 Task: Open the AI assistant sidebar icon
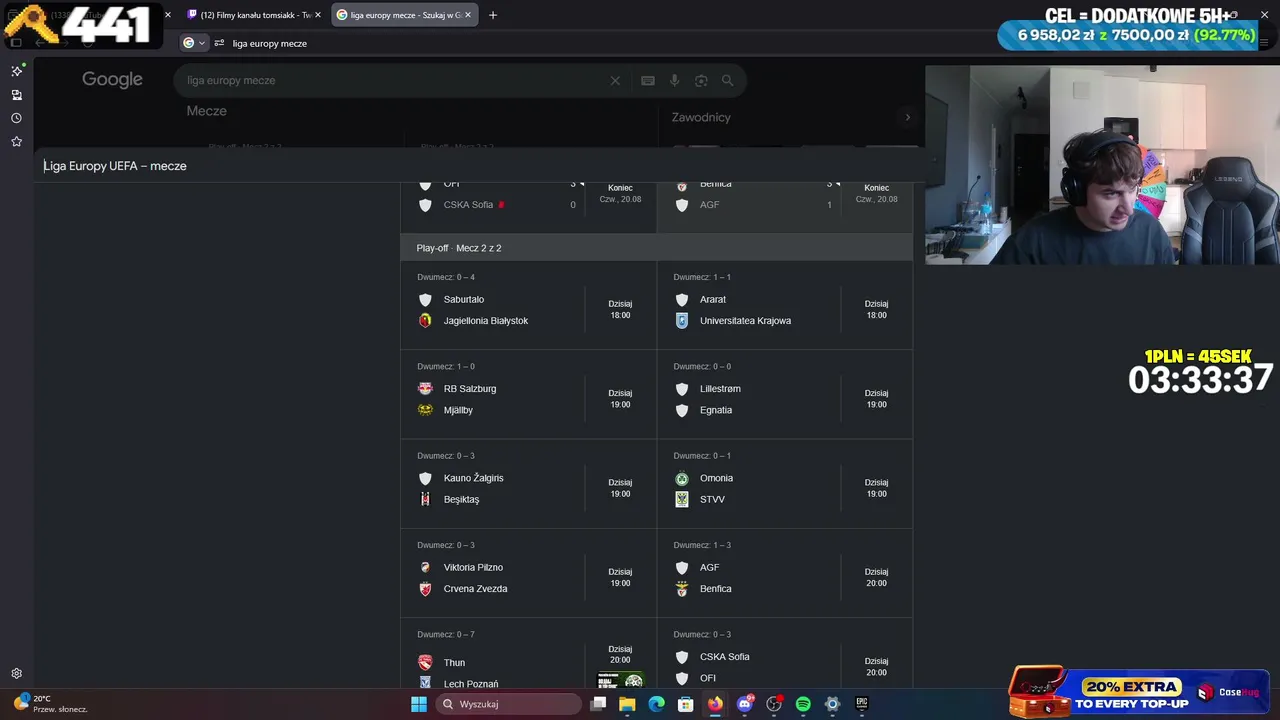click(x=17, y=71)
